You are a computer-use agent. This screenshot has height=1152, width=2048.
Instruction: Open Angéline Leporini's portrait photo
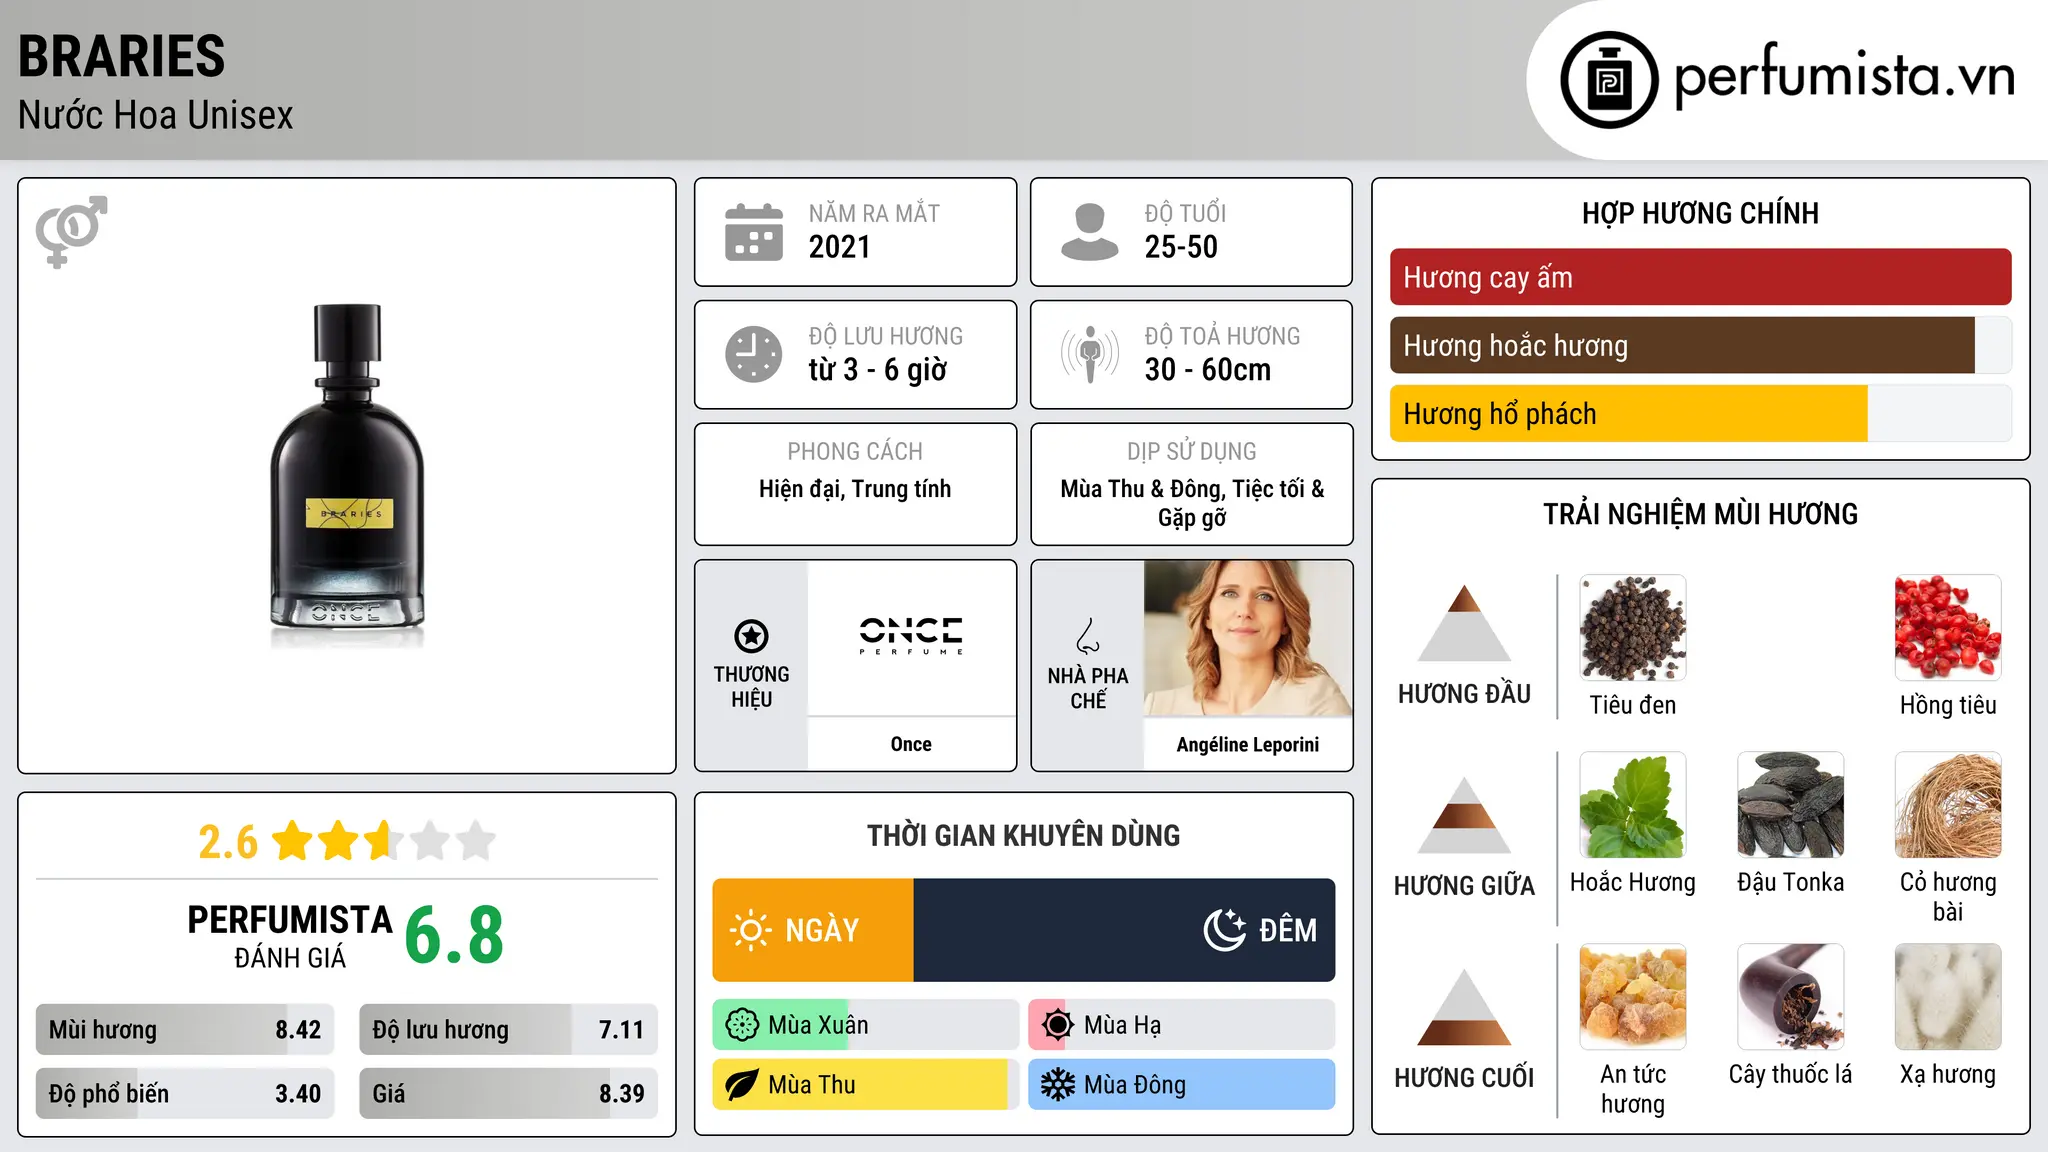tap(1248, 638)
